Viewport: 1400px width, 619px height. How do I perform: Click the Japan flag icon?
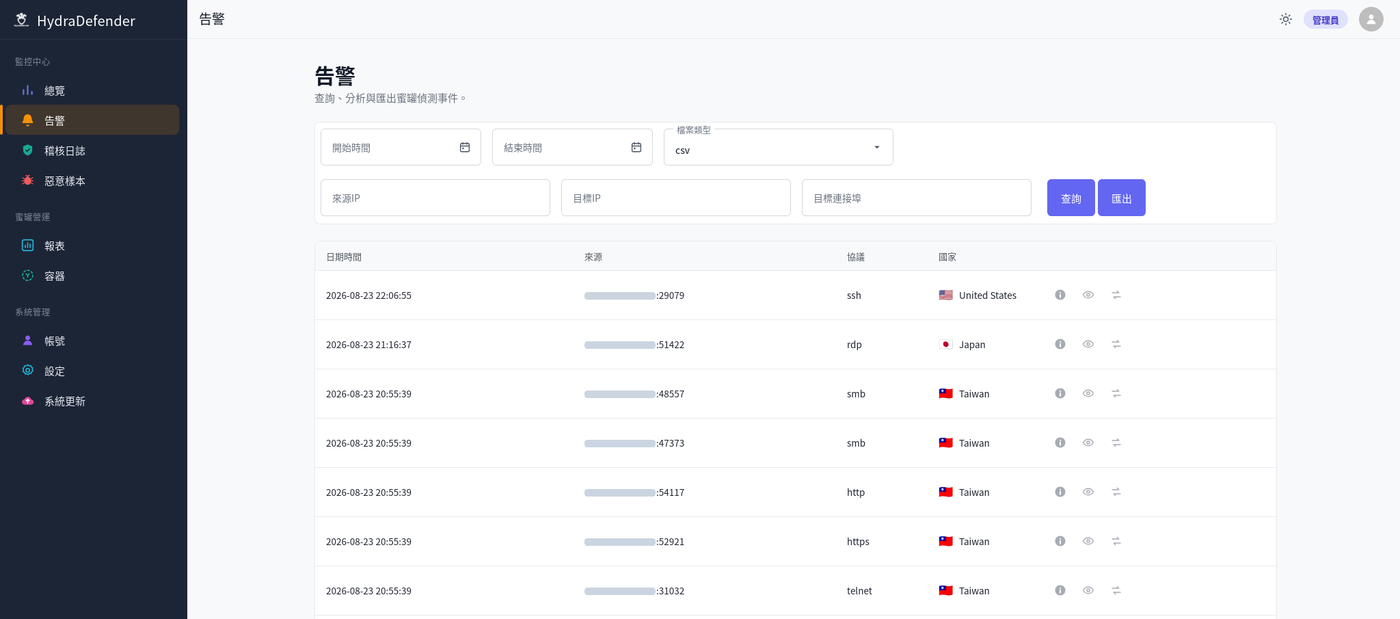click(x=945, y=344)
